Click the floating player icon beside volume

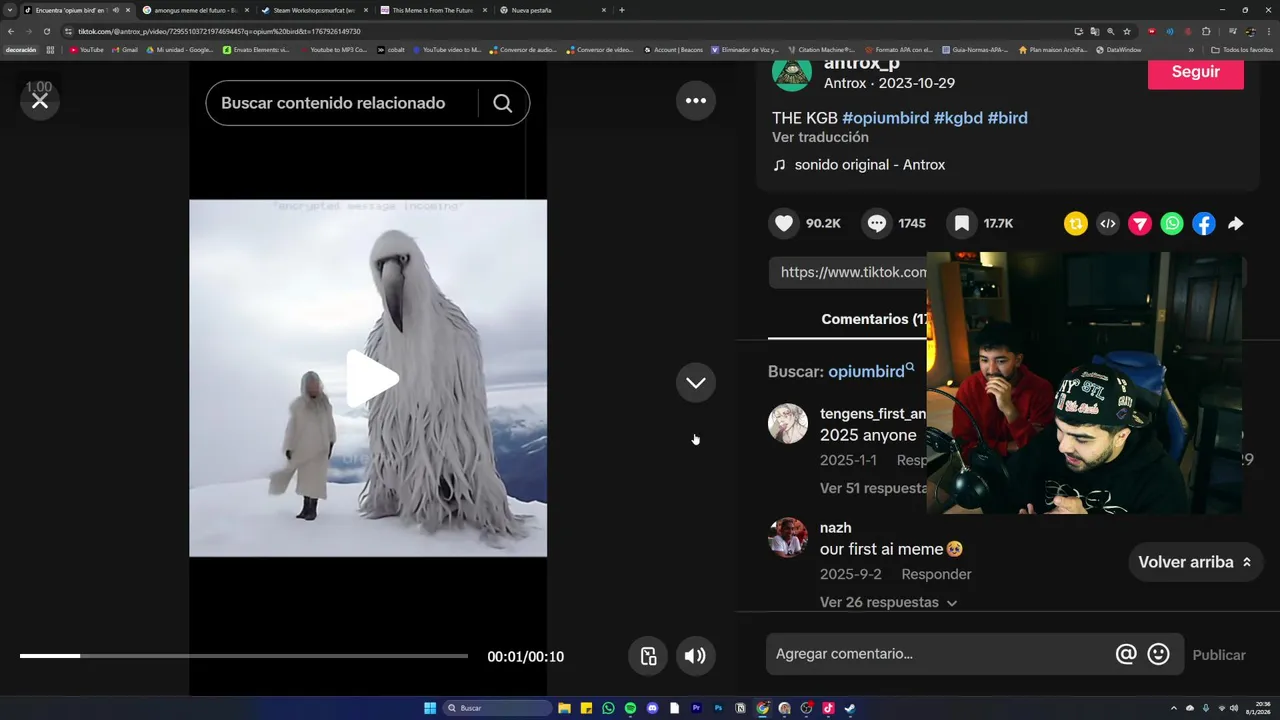coord(648,656)
